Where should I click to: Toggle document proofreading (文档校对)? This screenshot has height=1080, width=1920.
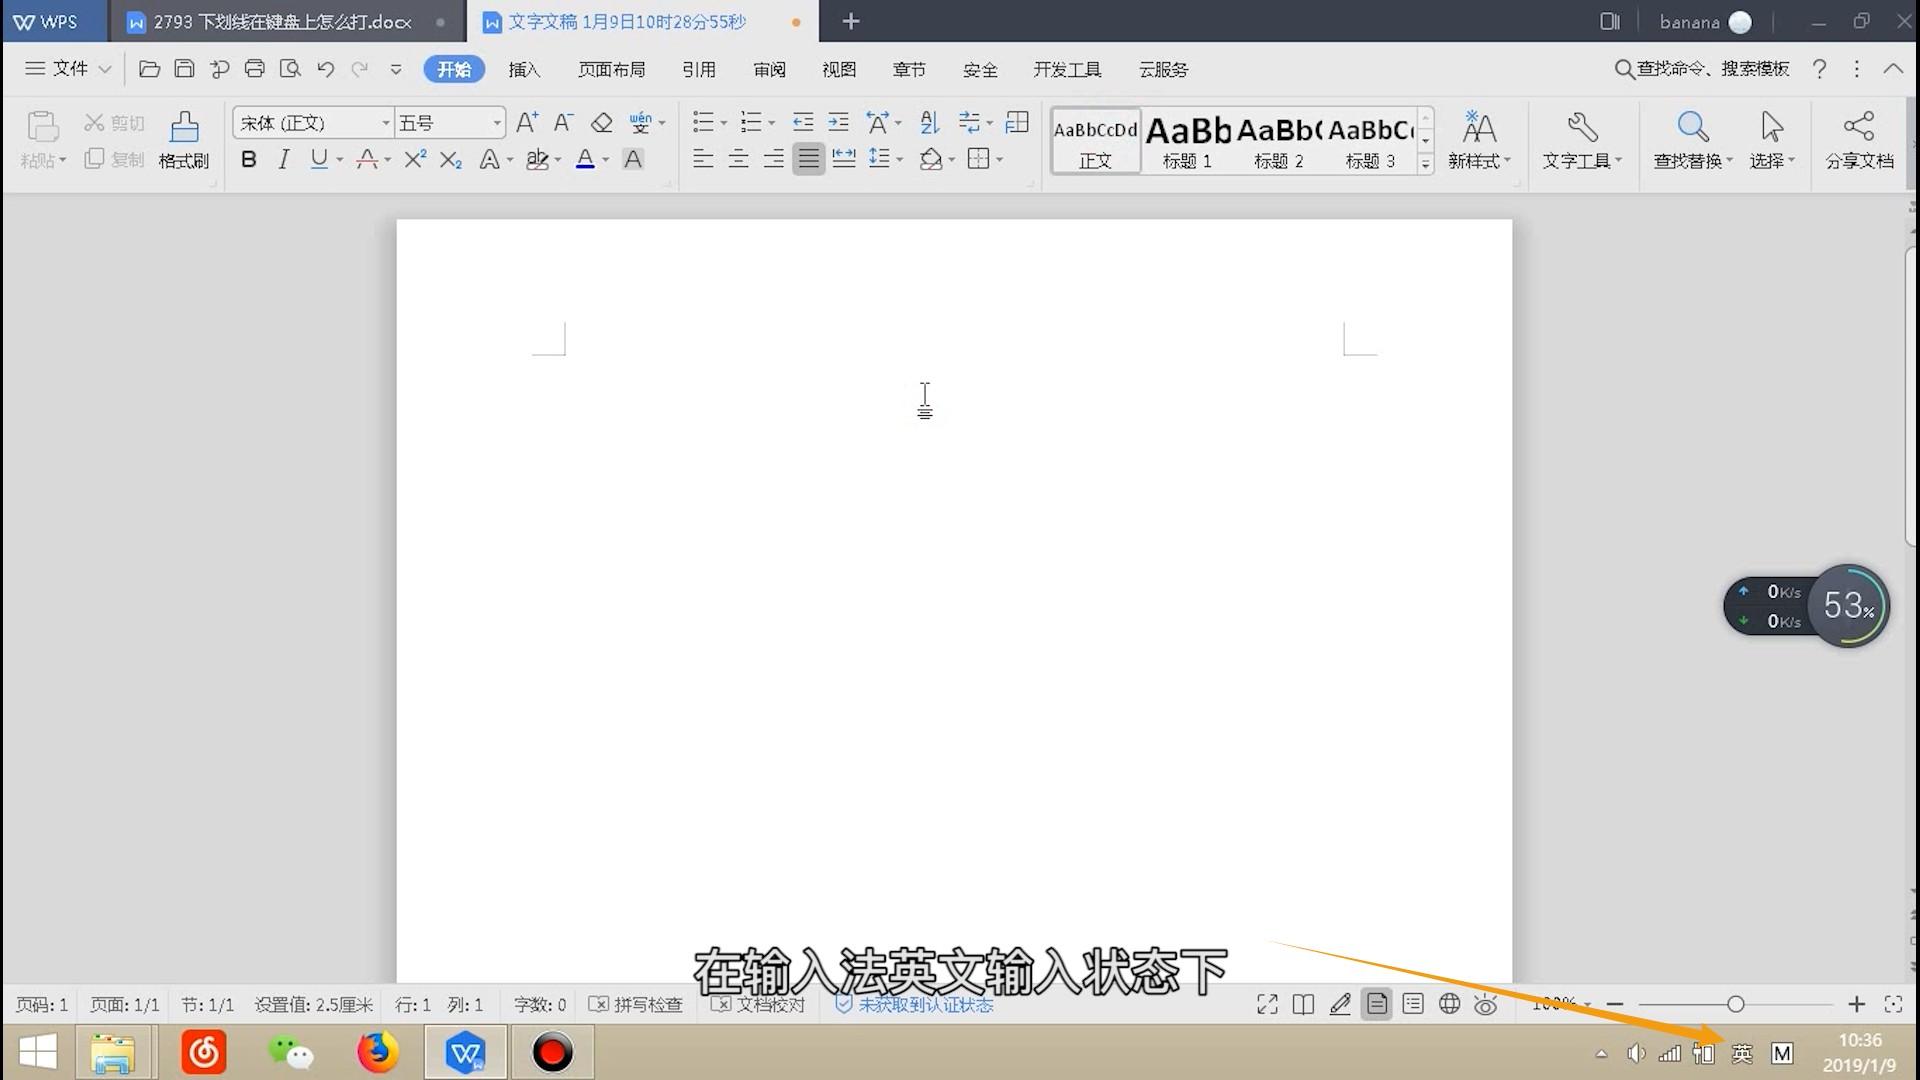pos(757,1004)
